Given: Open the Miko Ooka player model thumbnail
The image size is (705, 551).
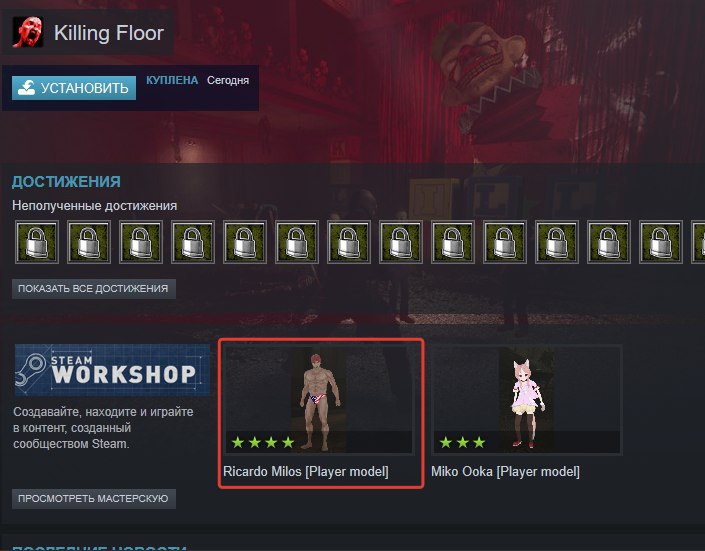Looking at the screenshot, I should tap(527, 399).
